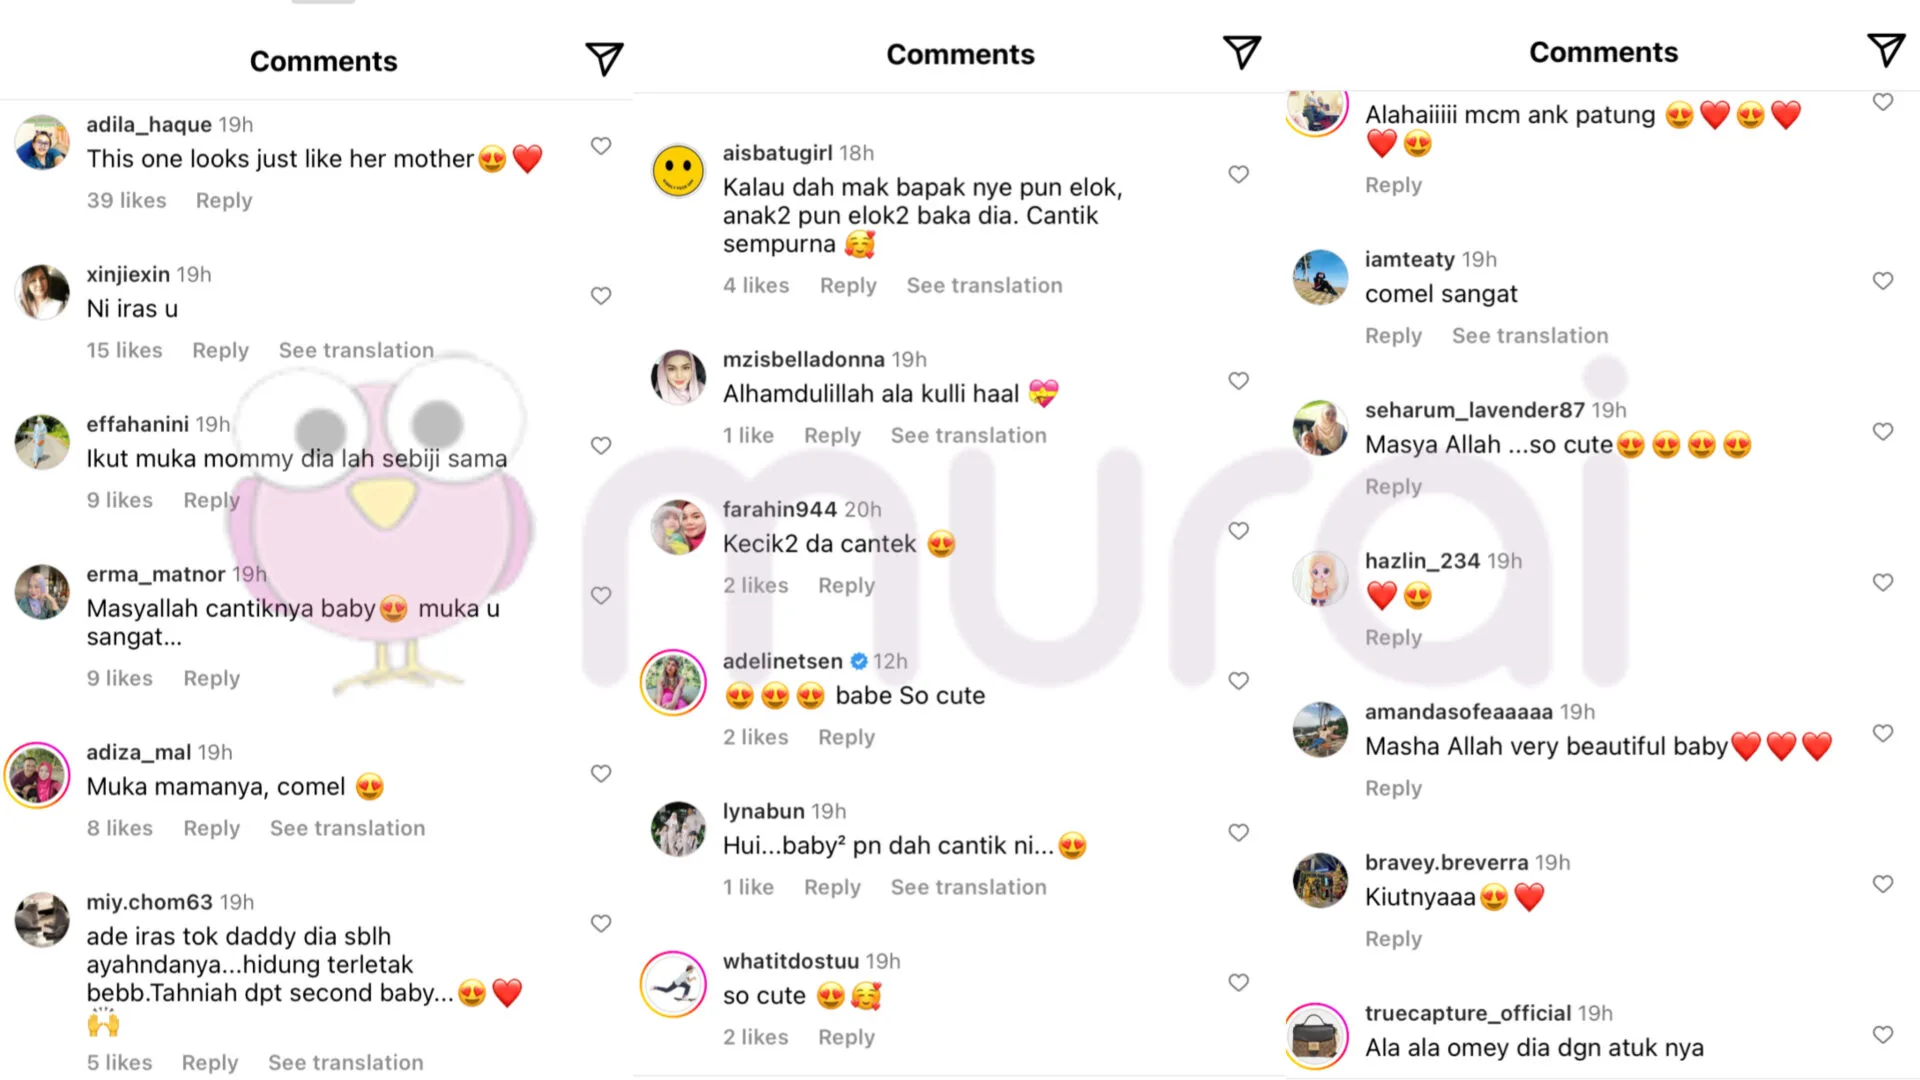
Task: Tap the share icon in the middle Comments header
Action: (x=1242, y=52)
